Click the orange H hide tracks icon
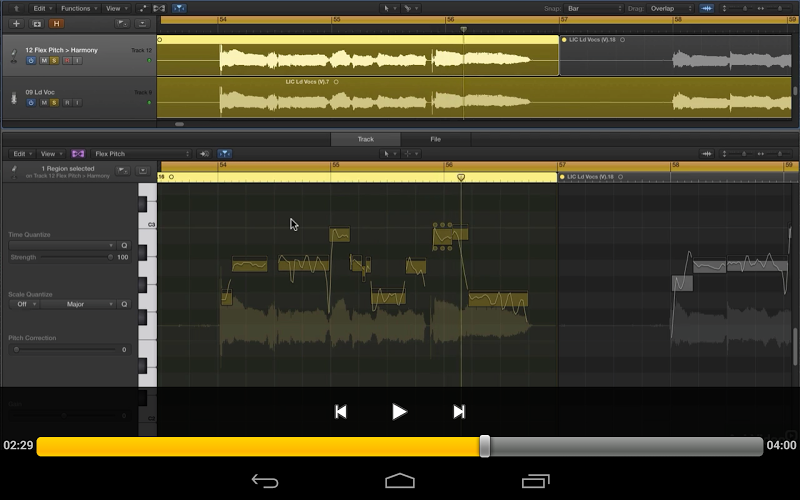The height and width of the screenshot is (500, 800). pos(56,23)
